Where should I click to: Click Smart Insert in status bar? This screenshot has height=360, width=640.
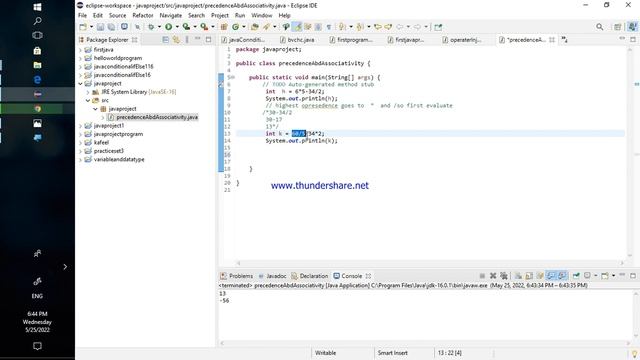pos(393,353)
